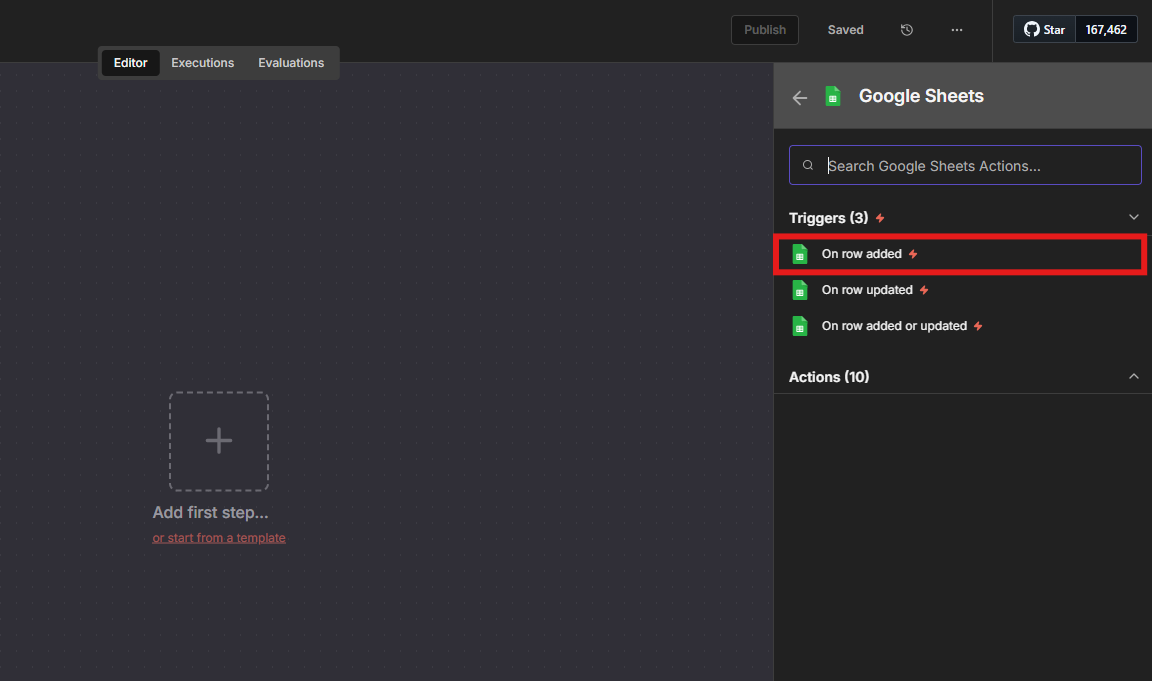Click the GitHub Star button
Viewport: 1152px width, 681px height.
coord(1045,30)
